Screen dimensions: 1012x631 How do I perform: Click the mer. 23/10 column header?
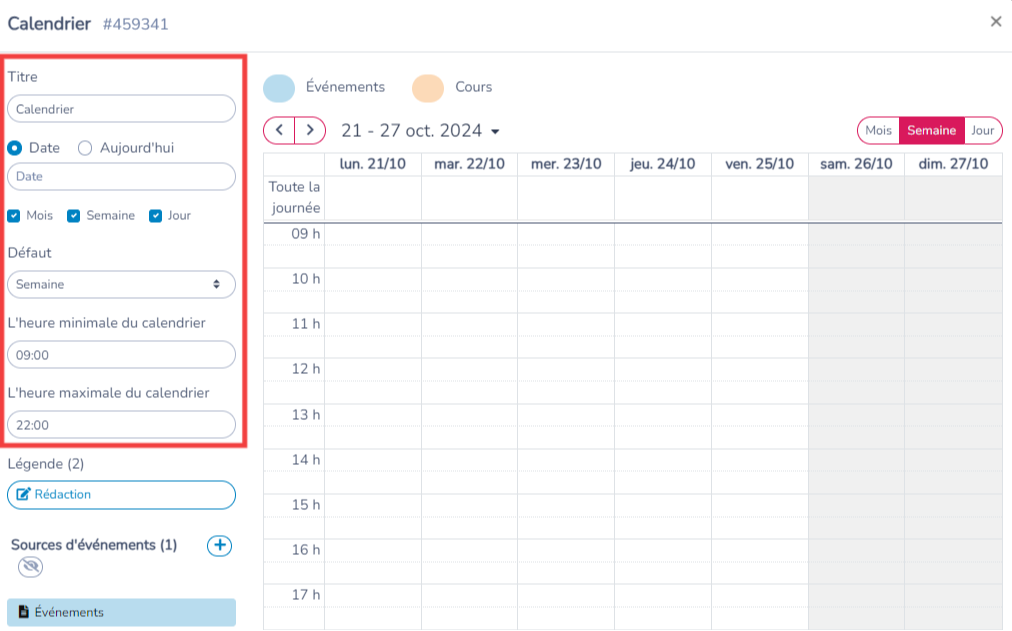point(566,165)
